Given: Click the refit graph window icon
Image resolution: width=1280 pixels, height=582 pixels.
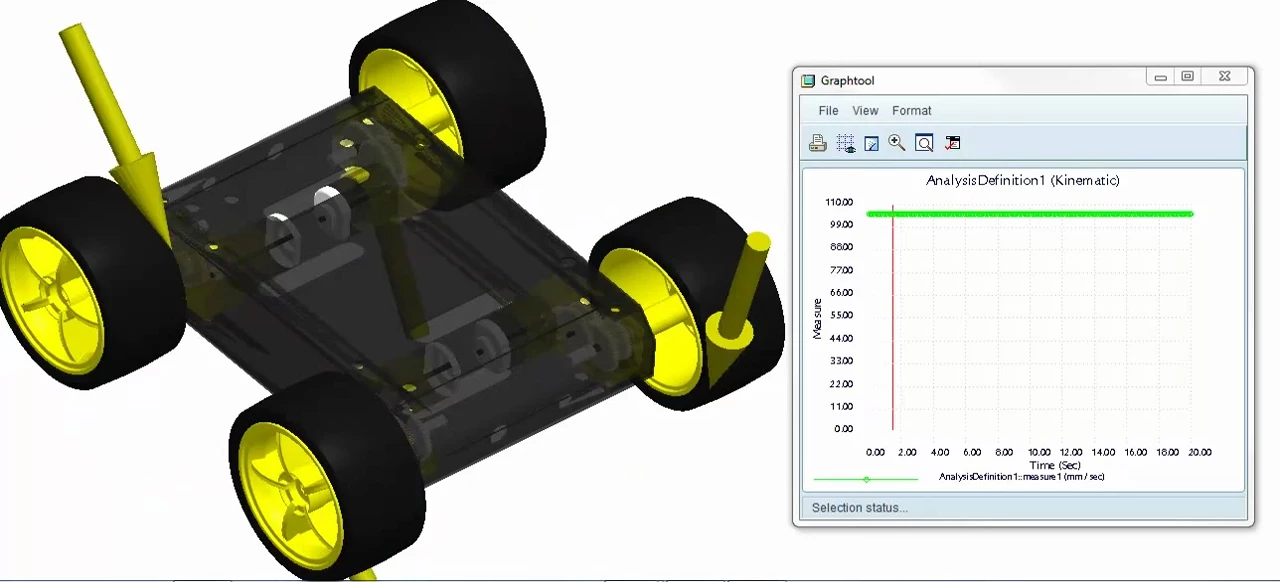Looking at the screenshot, I should click(924, 143).
